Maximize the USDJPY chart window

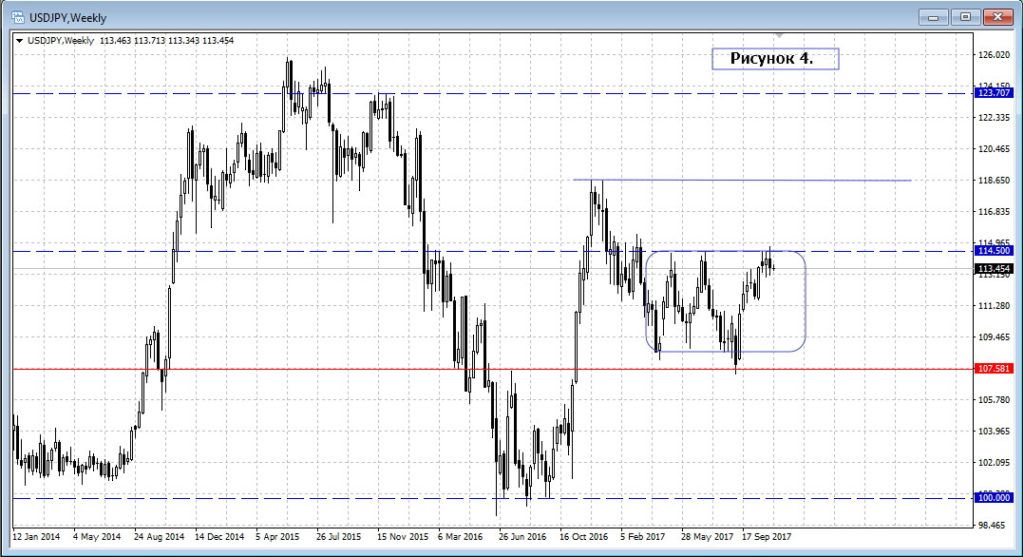pyautogui.click(x=966, y=16)
